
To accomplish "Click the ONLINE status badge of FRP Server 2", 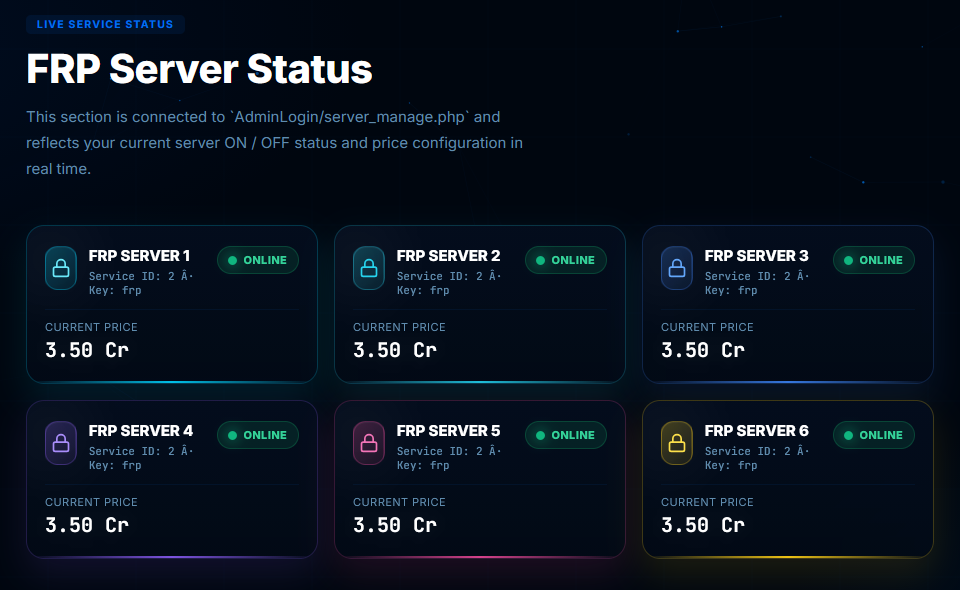I will pyautogui.click(x=566, y=260).
